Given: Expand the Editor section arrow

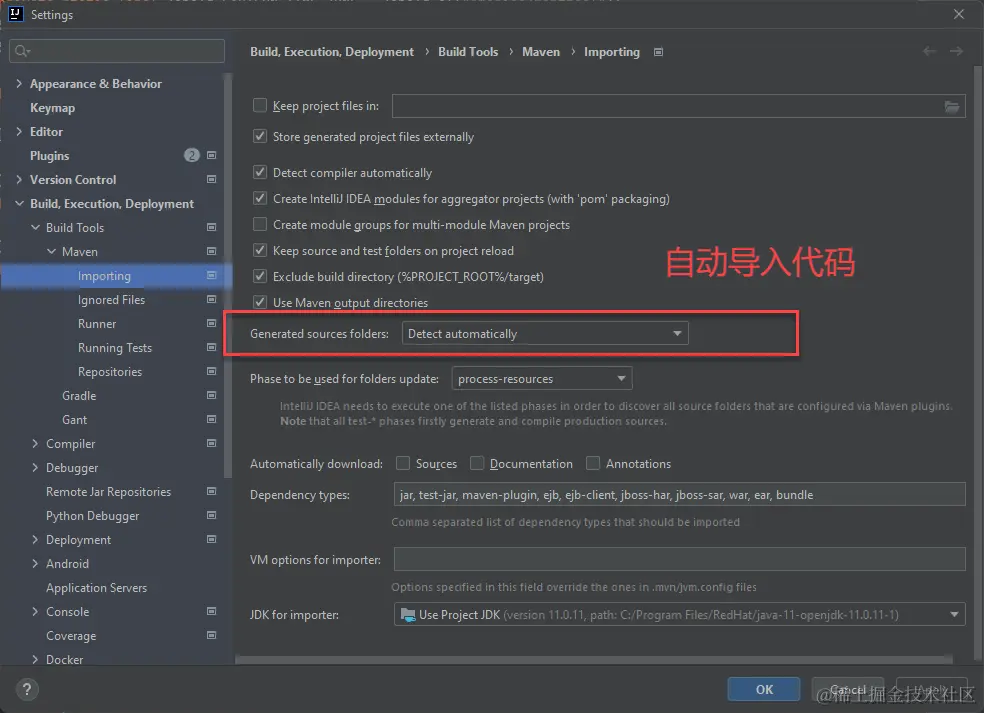Looking at the screenshot, I should 19,131.
